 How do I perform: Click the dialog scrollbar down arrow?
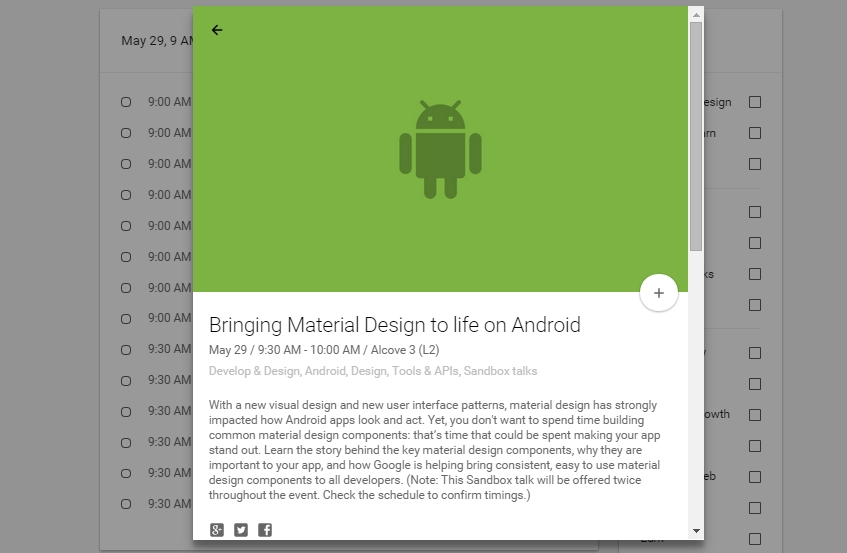(x=696, y=531)
